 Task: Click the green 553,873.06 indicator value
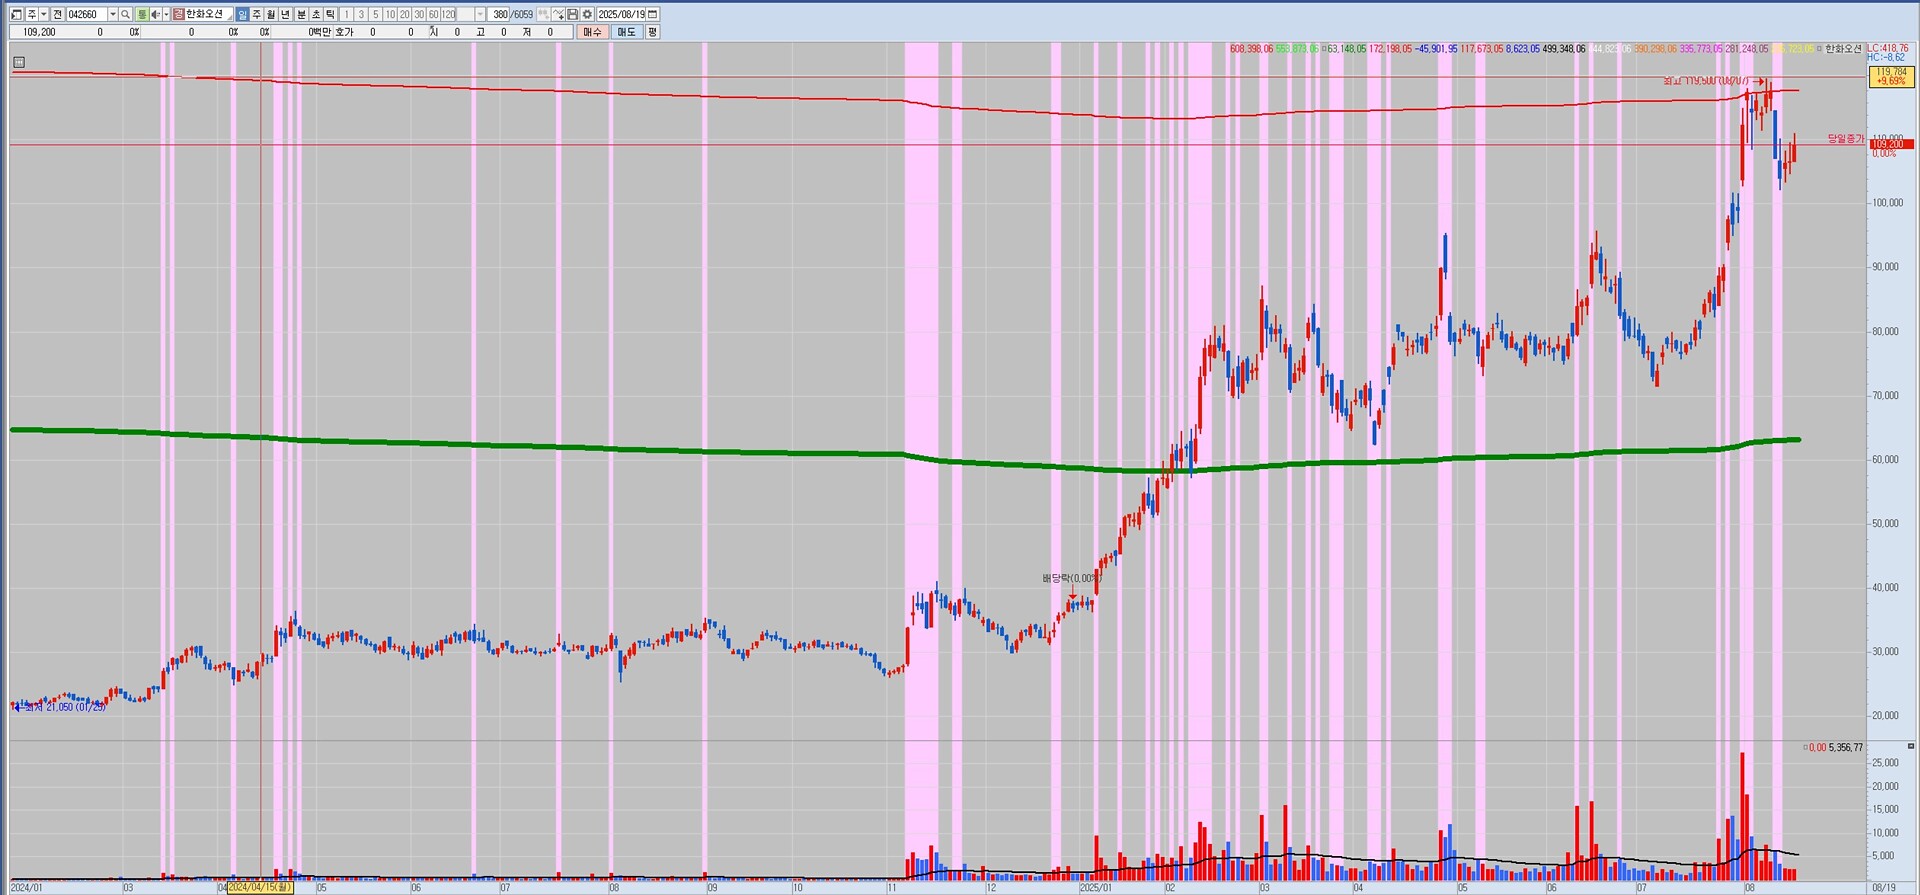1297,49
